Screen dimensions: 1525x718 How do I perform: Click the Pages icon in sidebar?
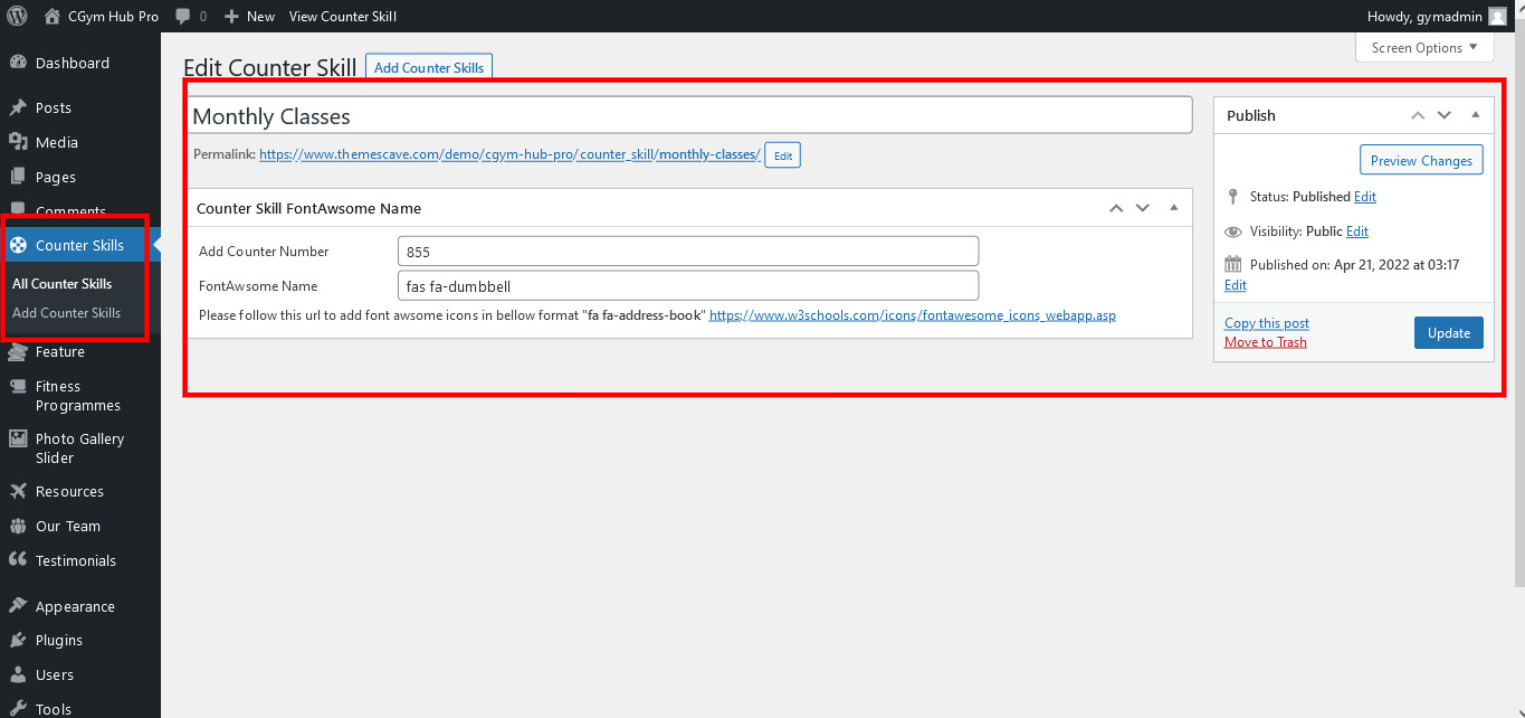pos(18,177)
